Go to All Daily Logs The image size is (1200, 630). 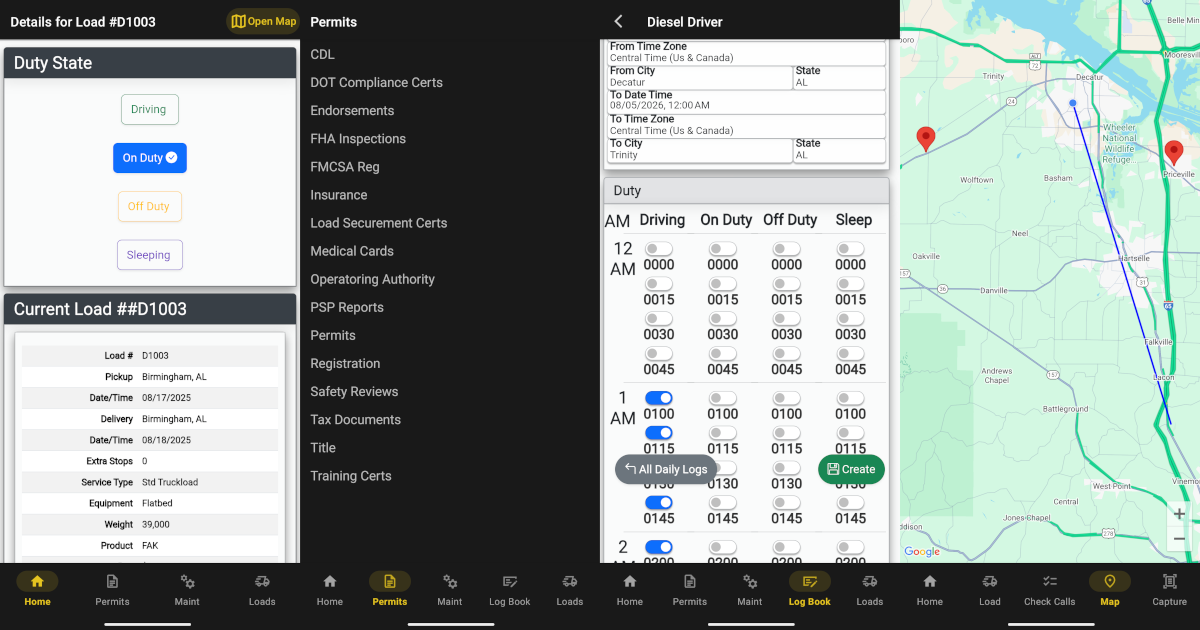pyautogui.click(x=665, y=469)
